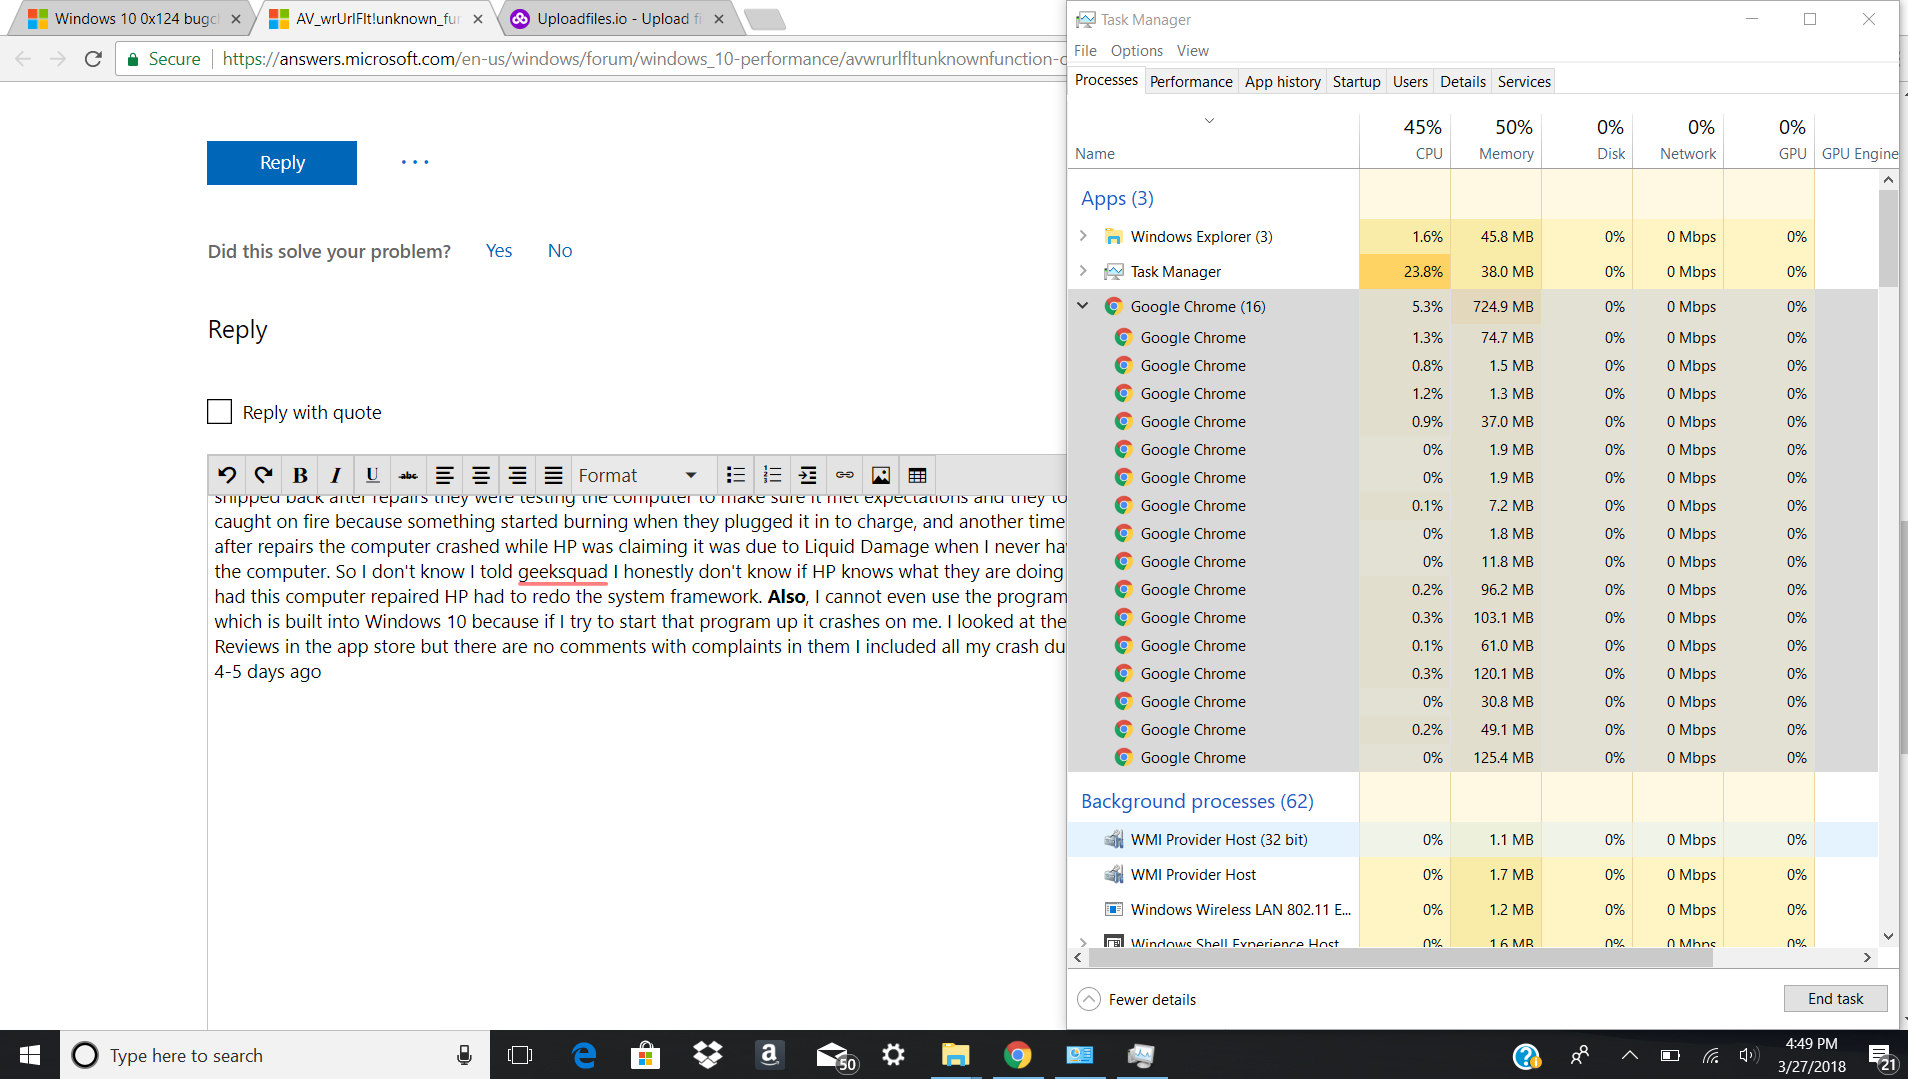1908x1079 pixels.
Task: Undo last edit in reply editor
Action: tap(227, 475)
